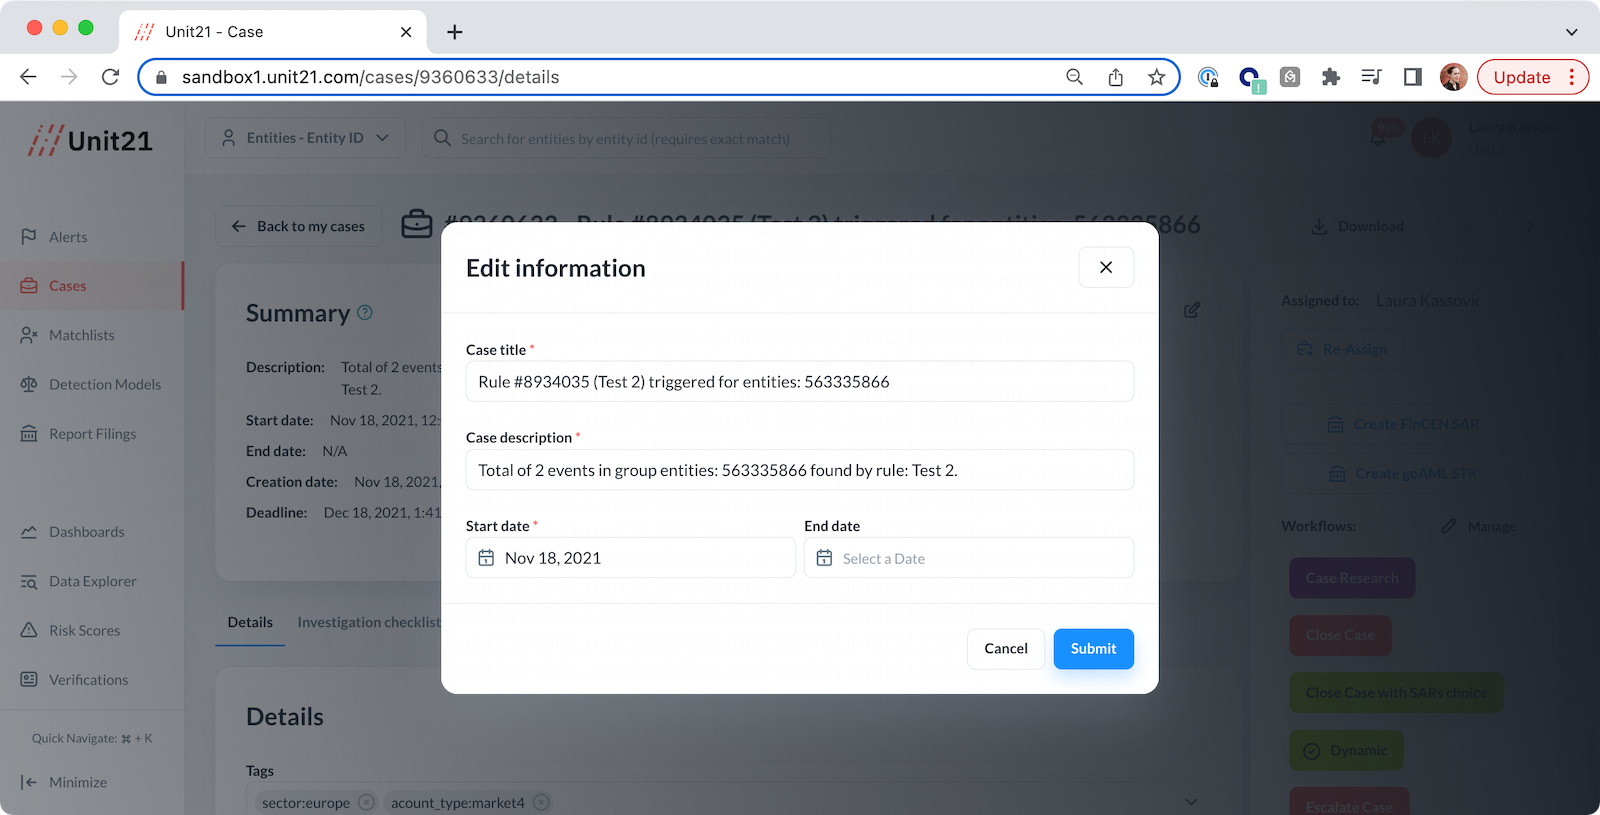The image size is (1600, 815).
Task: Click the Summary help icon
Action: (365, 313)
